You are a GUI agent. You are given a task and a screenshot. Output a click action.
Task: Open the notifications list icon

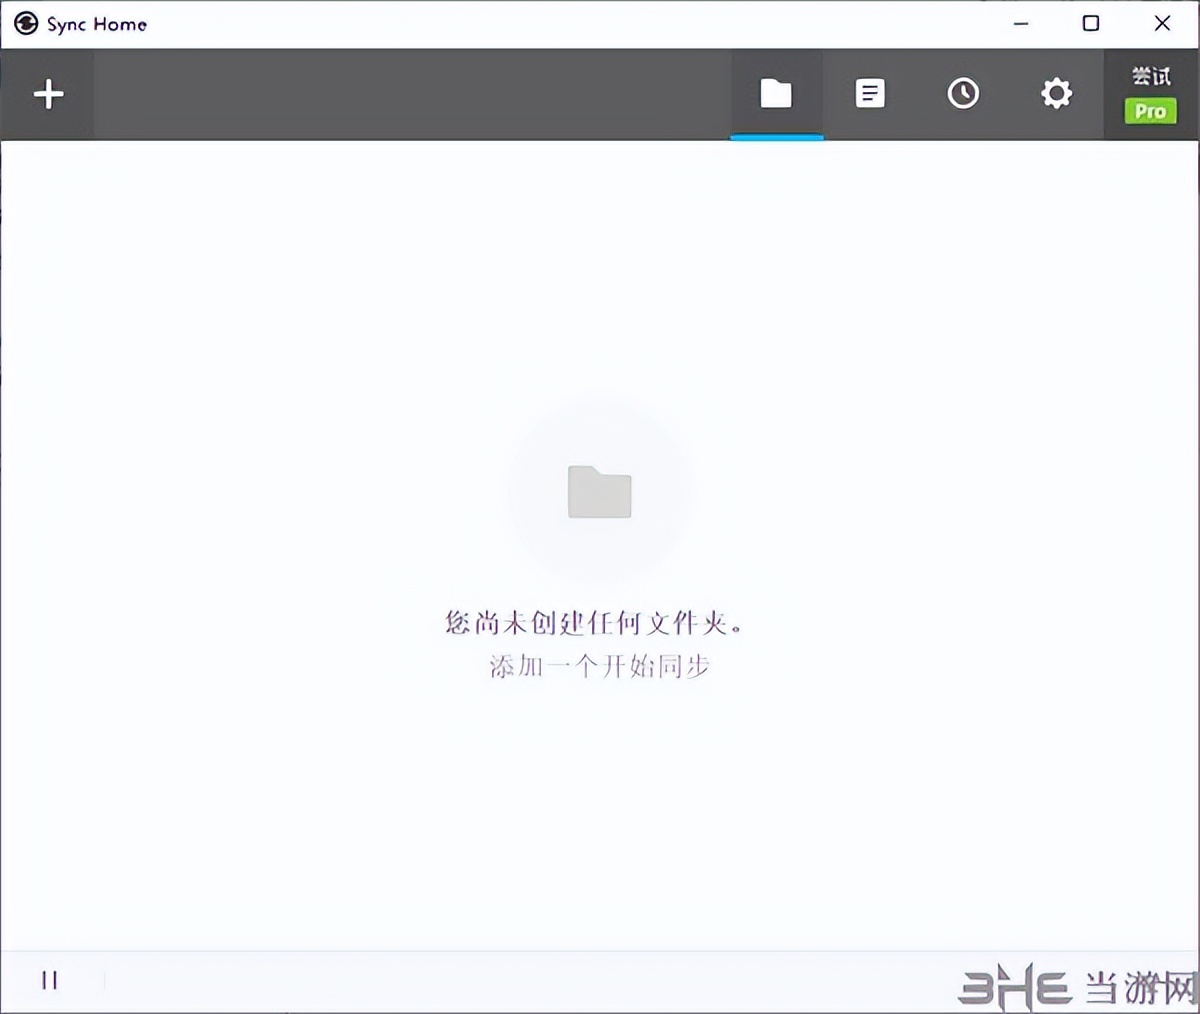(870, 92)
